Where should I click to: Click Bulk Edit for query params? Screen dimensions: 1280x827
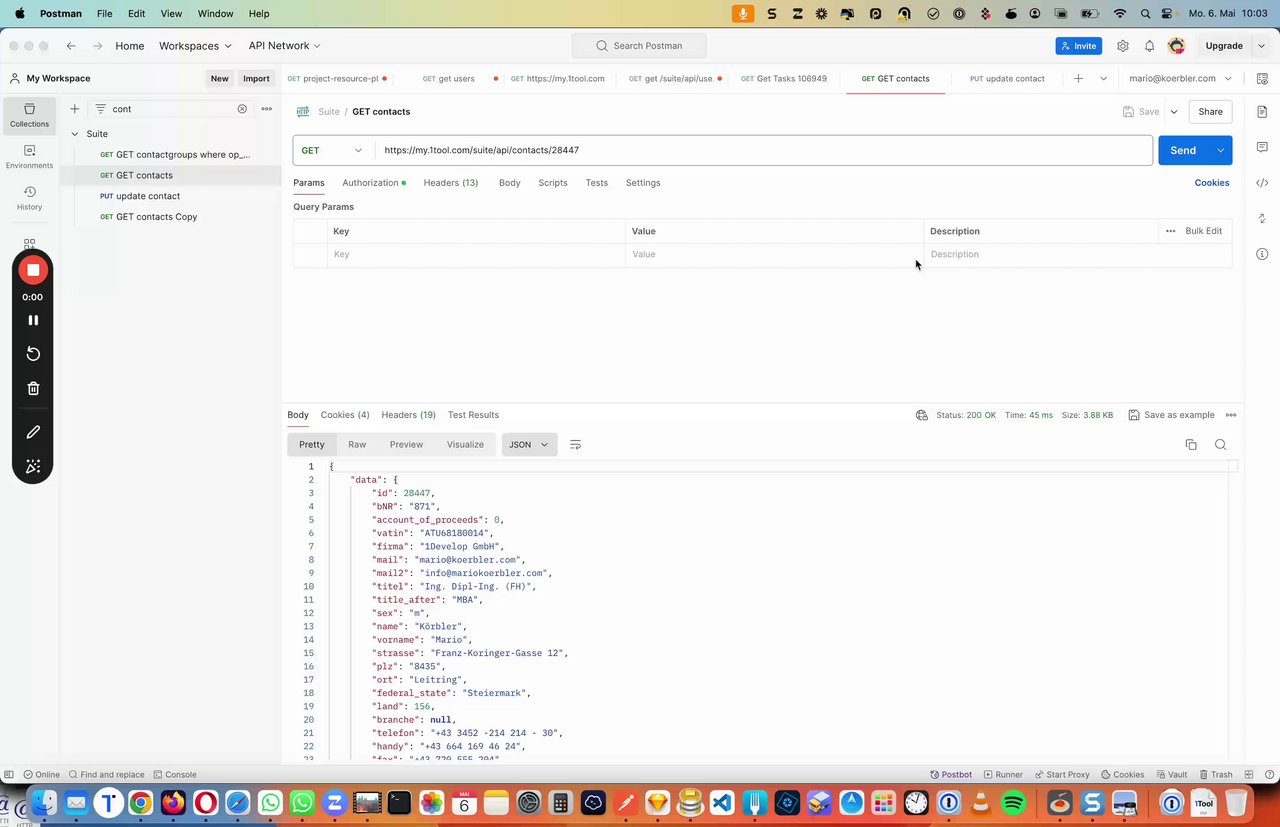pos(1204,231)
